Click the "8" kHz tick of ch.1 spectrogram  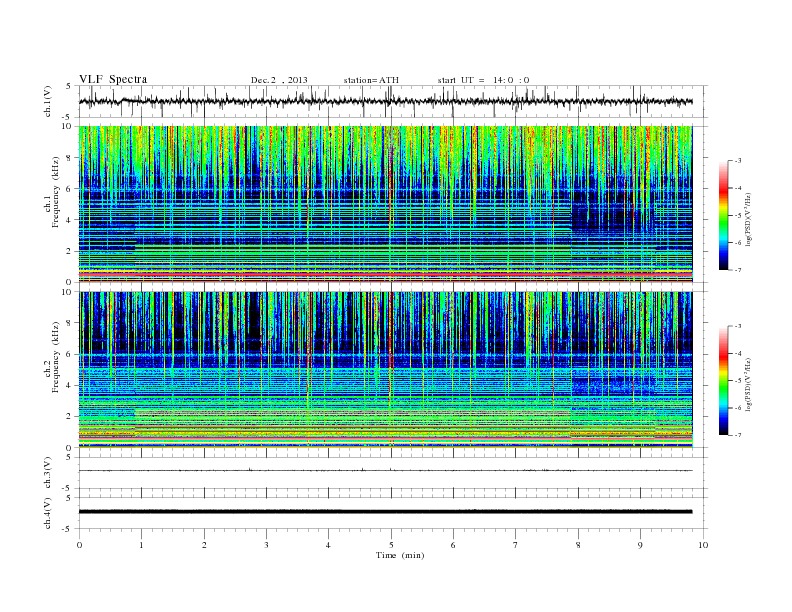click(x=70, y=158)
